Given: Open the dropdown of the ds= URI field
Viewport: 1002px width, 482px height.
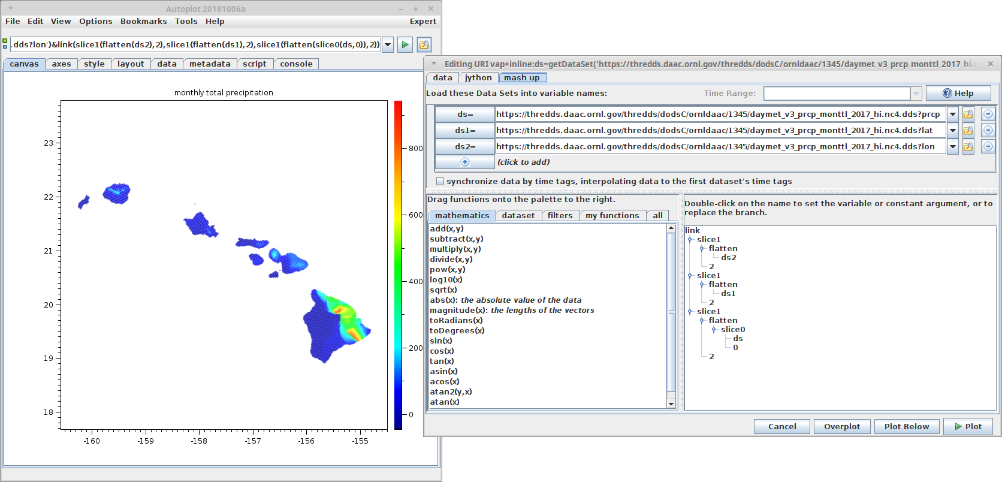Looking at the screenshot, I should point(953,114).
